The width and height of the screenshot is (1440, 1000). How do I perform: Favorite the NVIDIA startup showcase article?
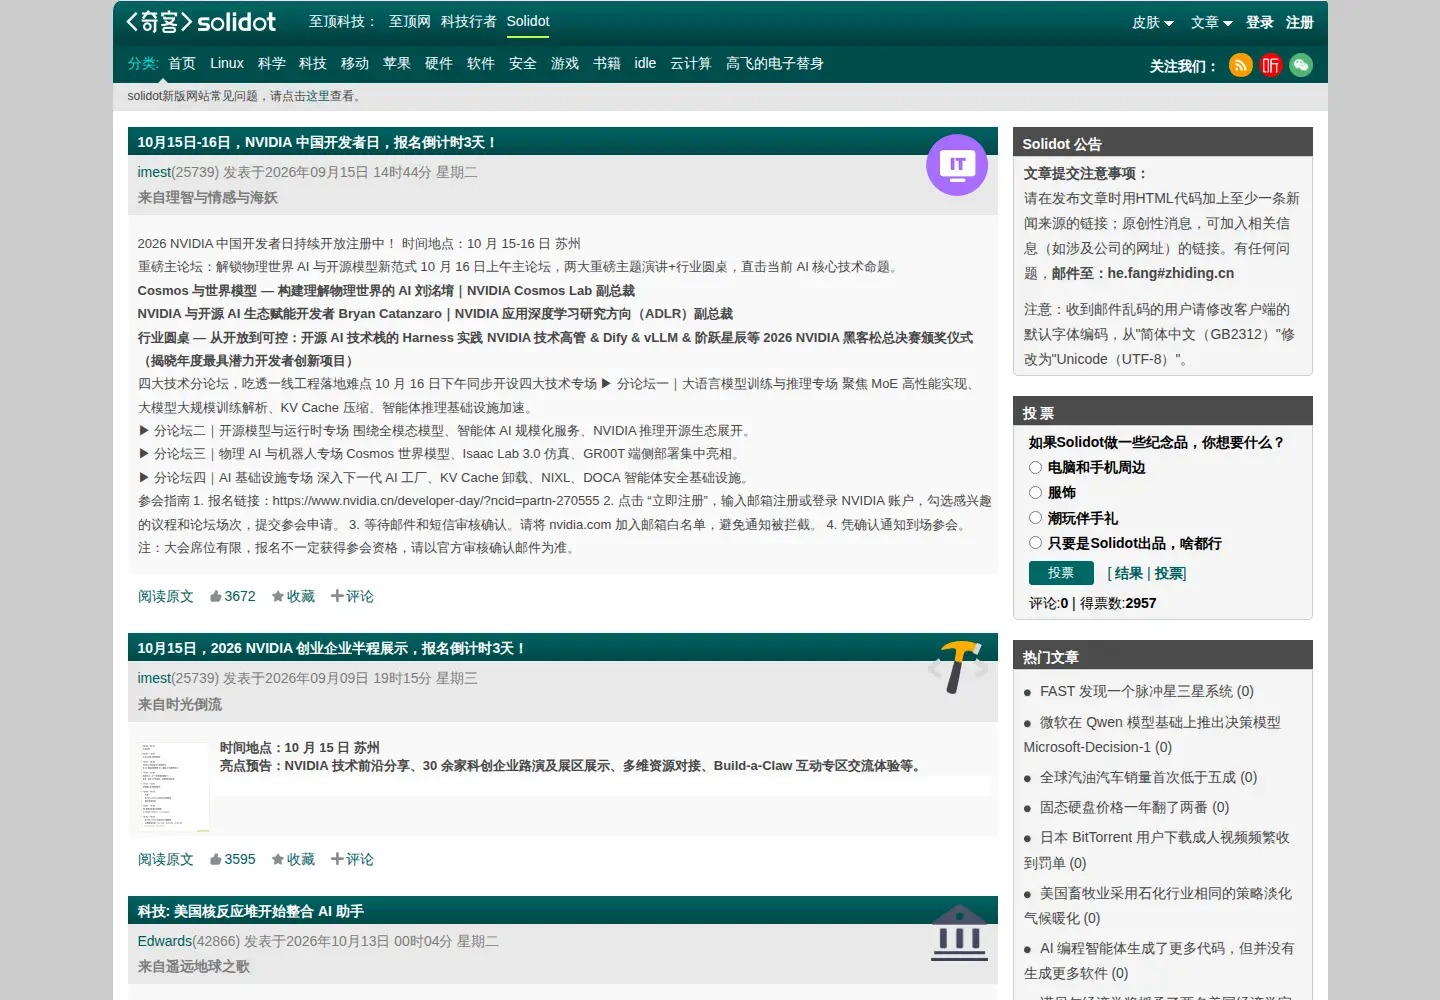pos(293,859)
